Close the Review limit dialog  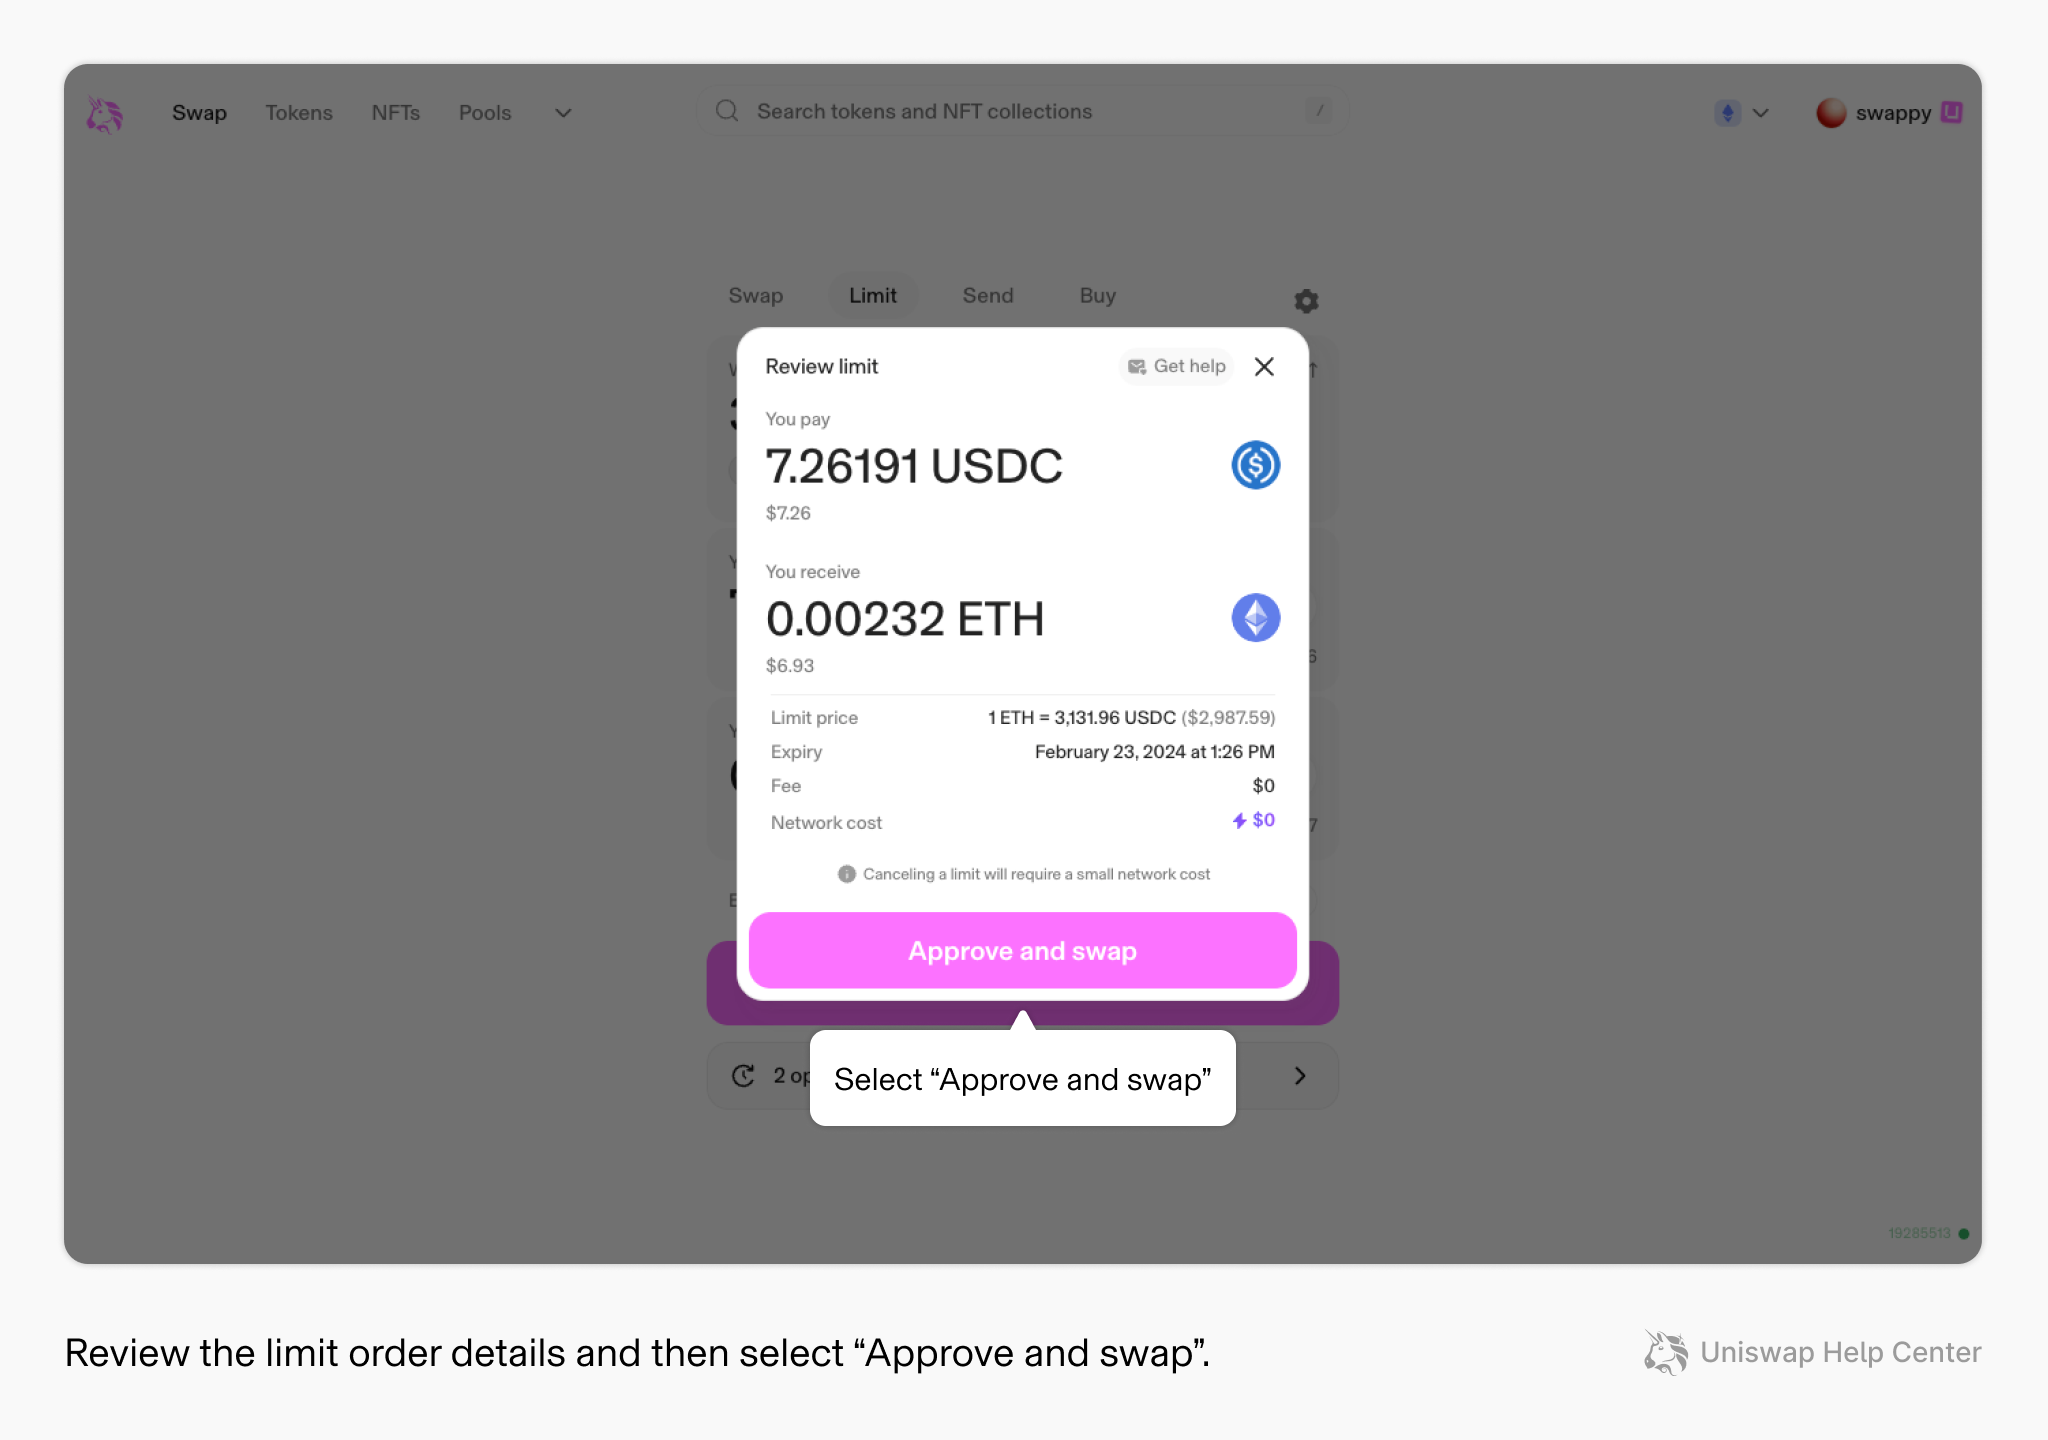pos(1264,367)
